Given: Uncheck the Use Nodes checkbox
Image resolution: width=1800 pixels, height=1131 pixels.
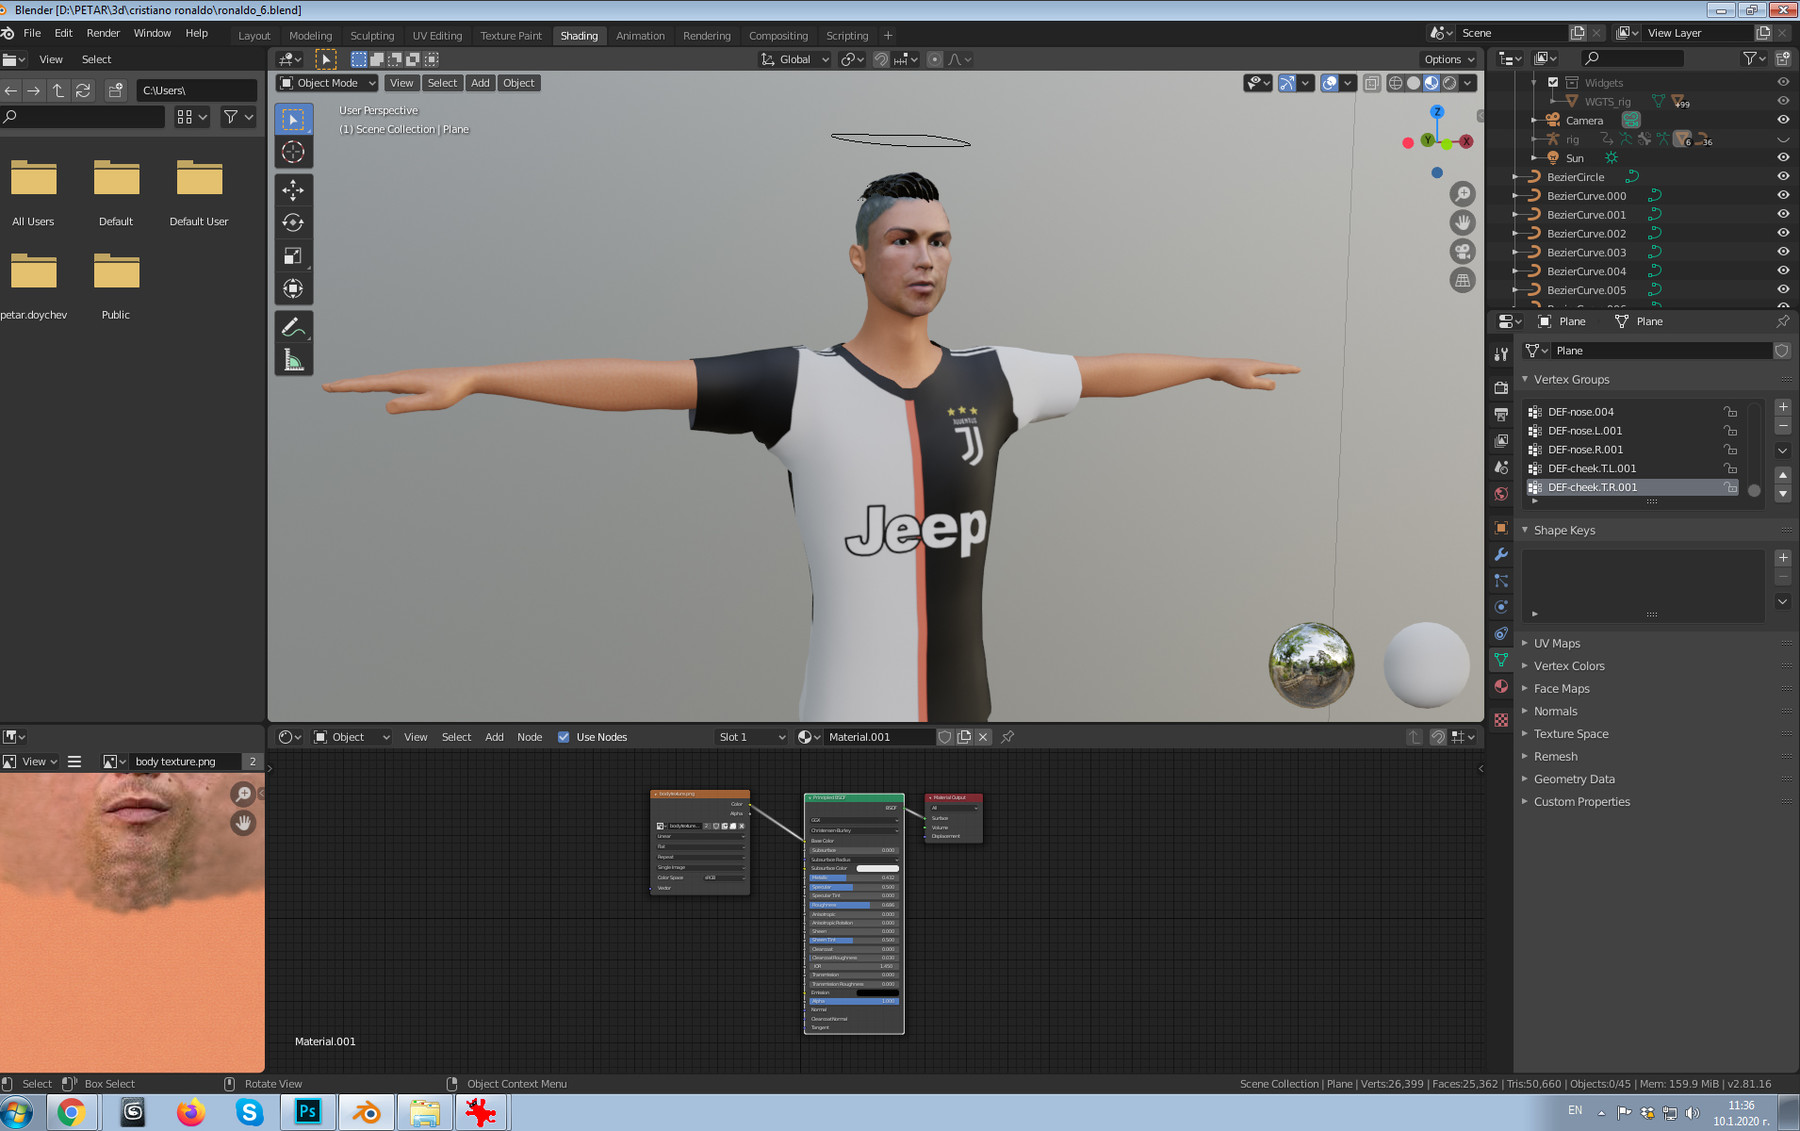Looking at the screenshot, I should (x=563, y=737).
